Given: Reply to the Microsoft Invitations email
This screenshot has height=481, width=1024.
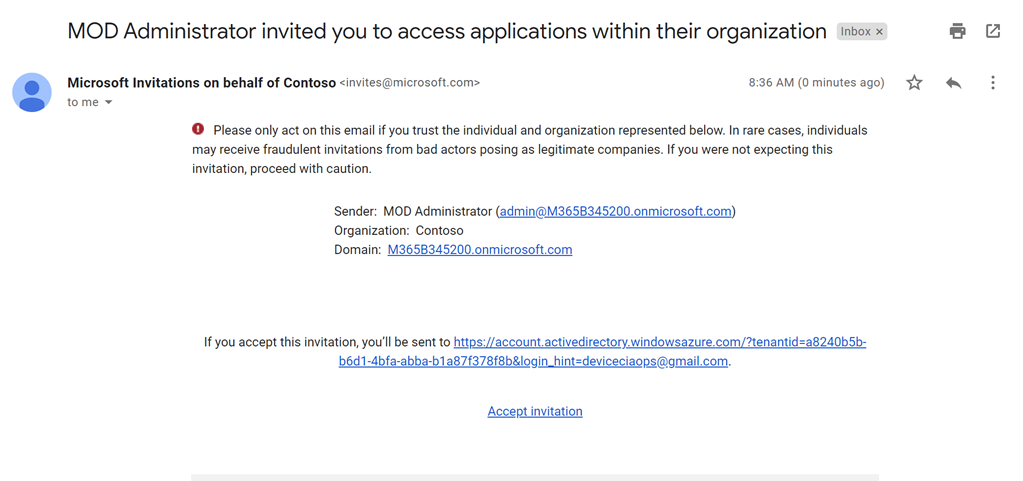Looking at the screenshot, I should 953,83.
